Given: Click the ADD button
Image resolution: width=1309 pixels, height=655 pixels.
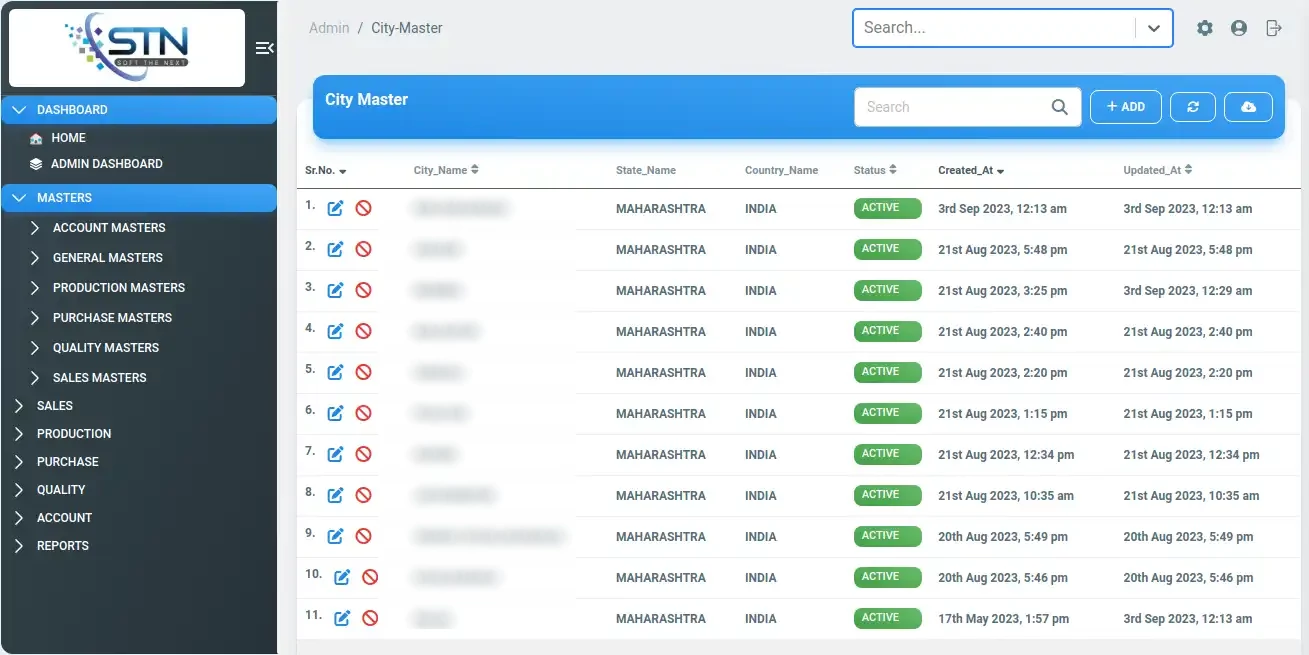Looking at the screenshot, I should point(1125,107).
